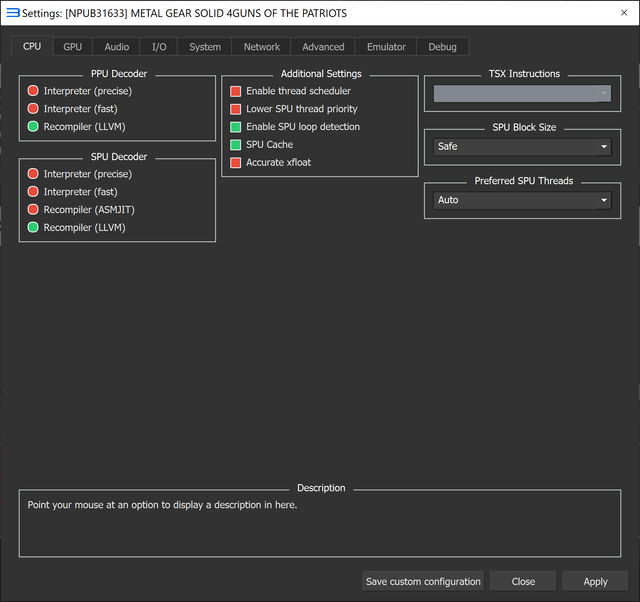Screen dimensions: 640x602
Task: Enable thread scheduler checkbox
Action: (290, 91)
